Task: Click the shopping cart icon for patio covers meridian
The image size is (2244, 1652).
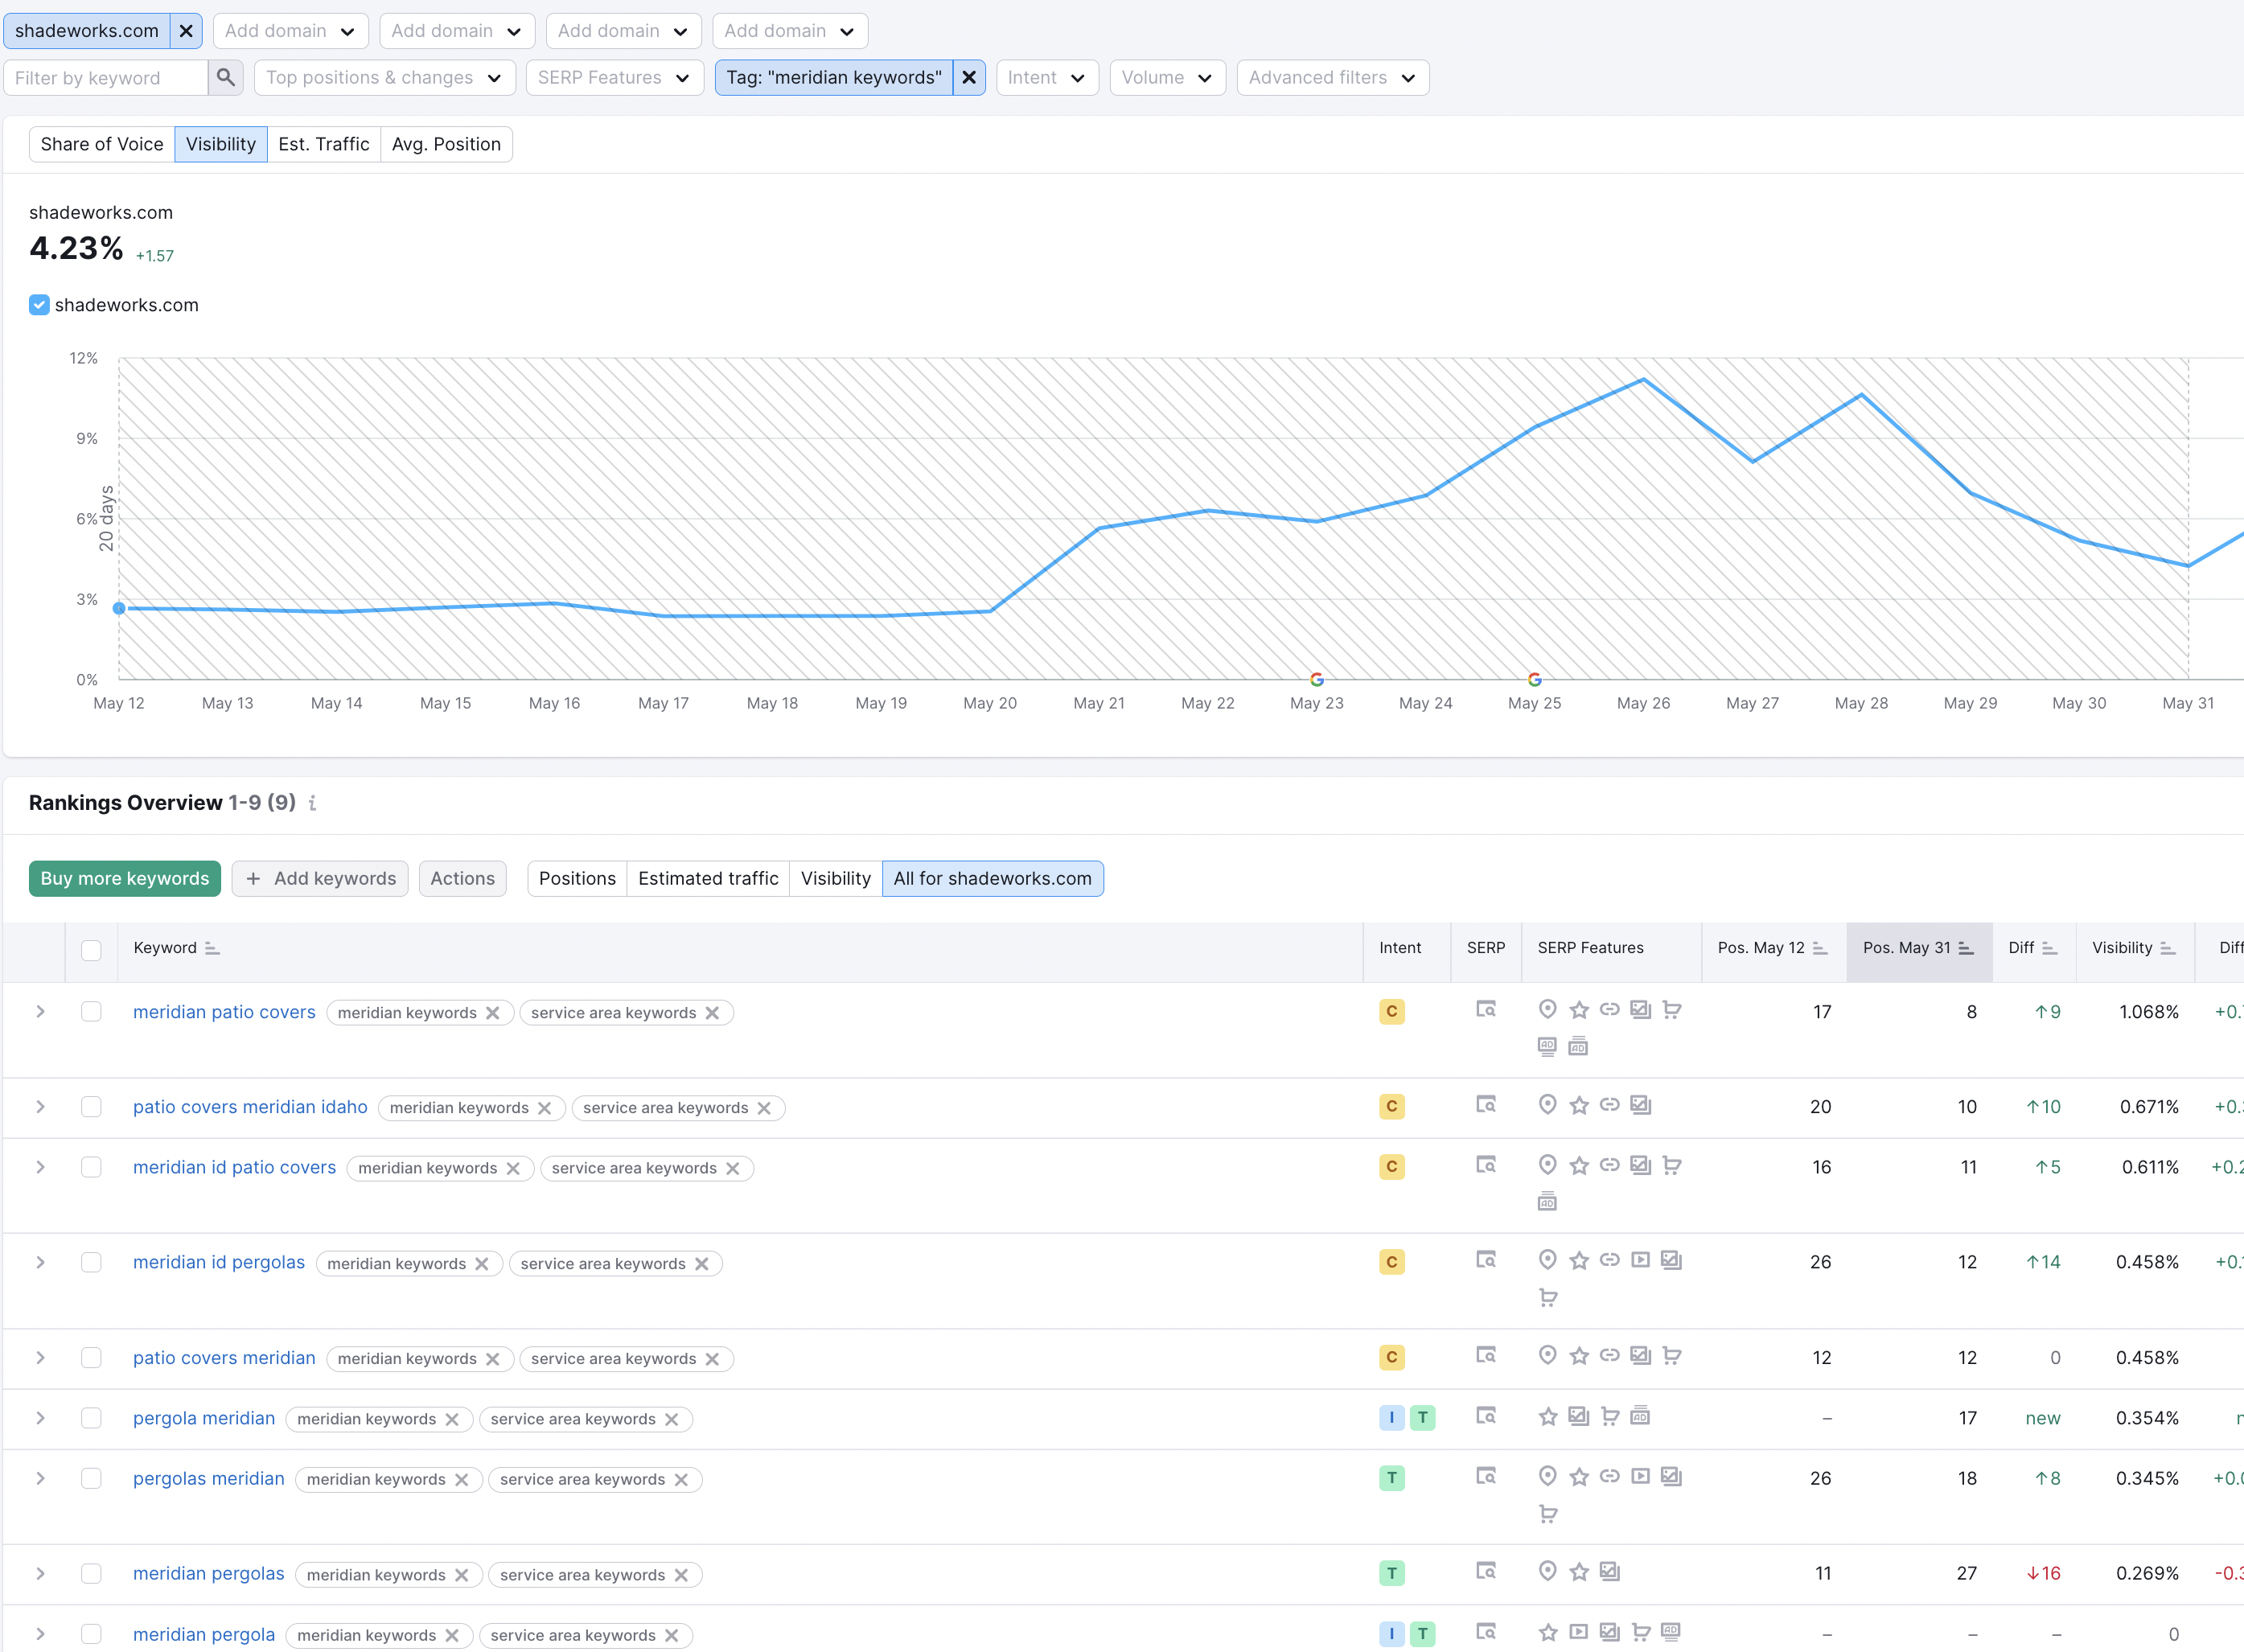Action: (x=1672, y=1356)
